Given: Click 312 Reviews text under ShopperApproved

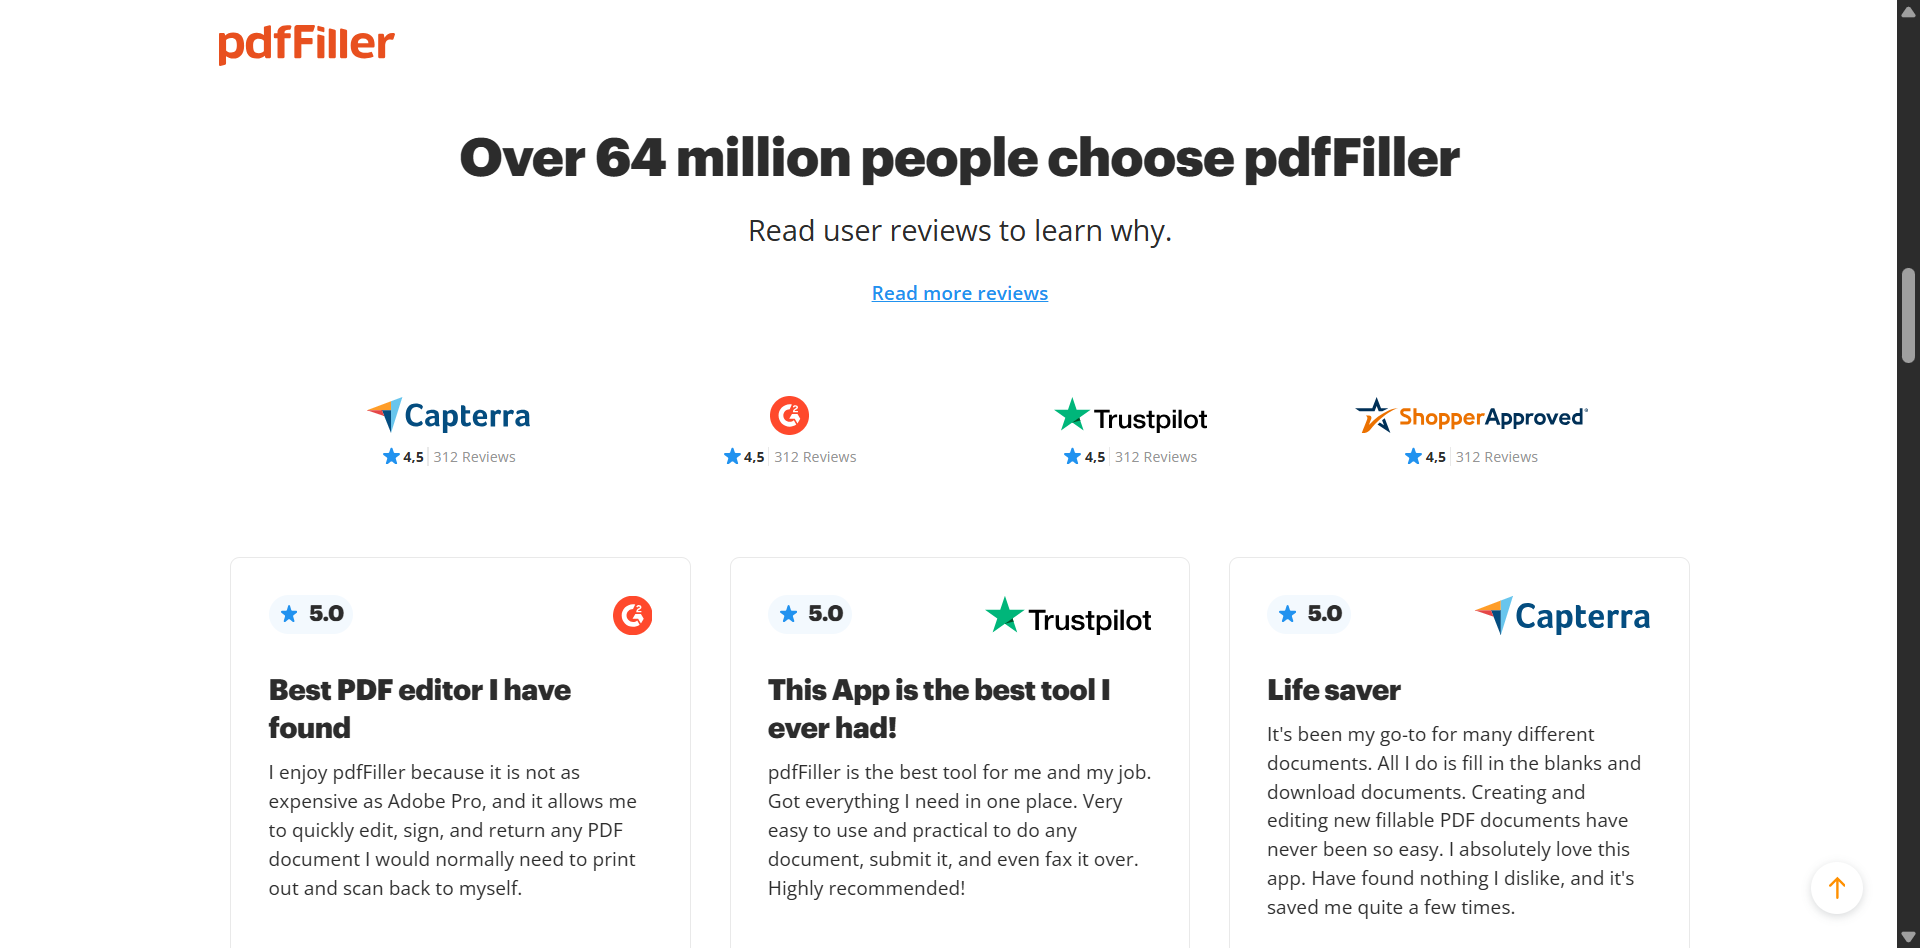Looking at the screenshot, I should 1497,457.
